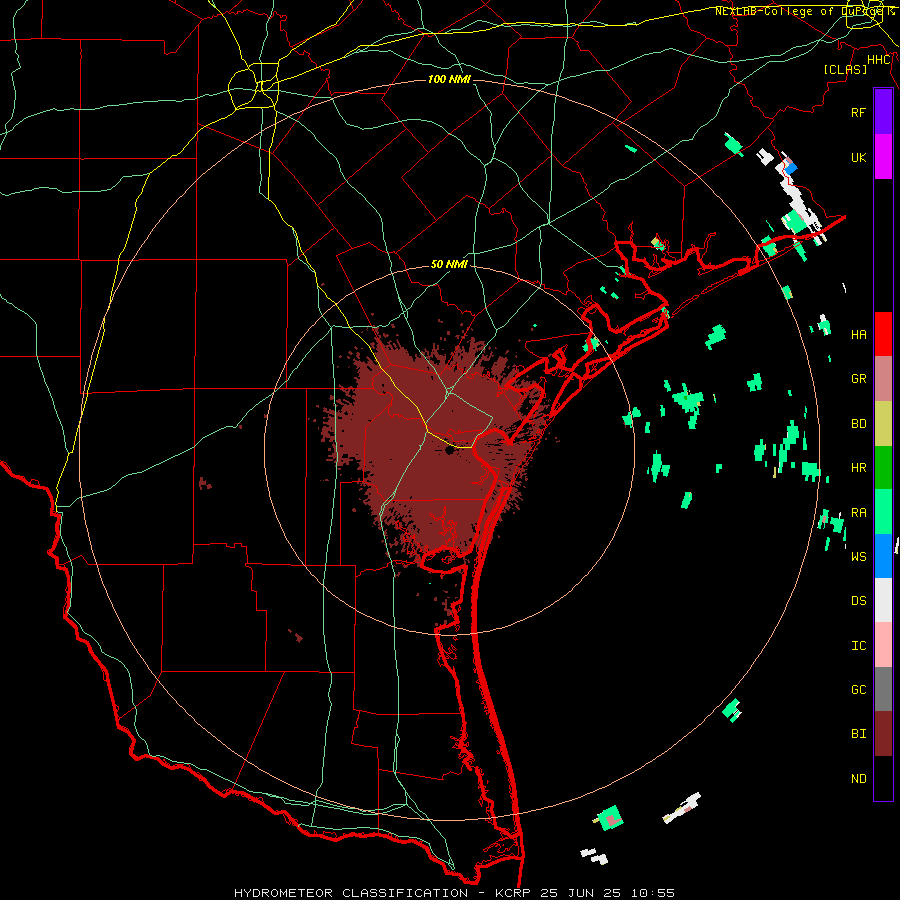The image size is (900, 900).
Task: Click the yellow BD legend swatch
Action: [883, 424]
